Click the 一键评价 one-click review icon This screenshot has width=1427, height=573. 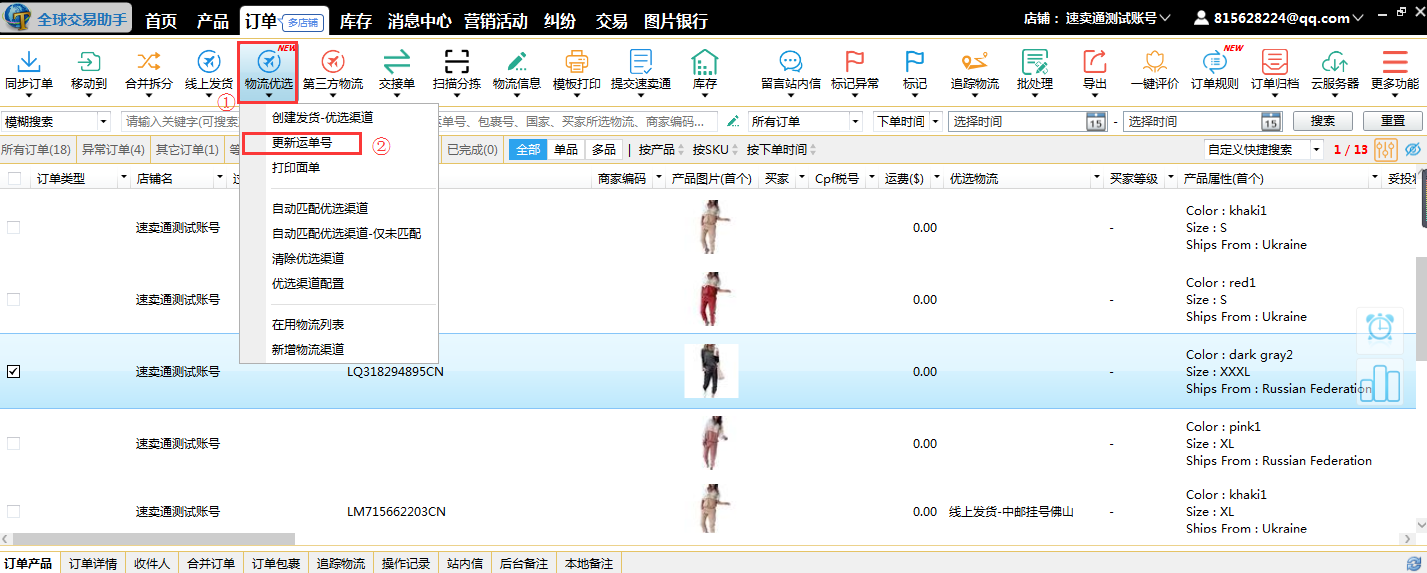tap(1155, 61)
